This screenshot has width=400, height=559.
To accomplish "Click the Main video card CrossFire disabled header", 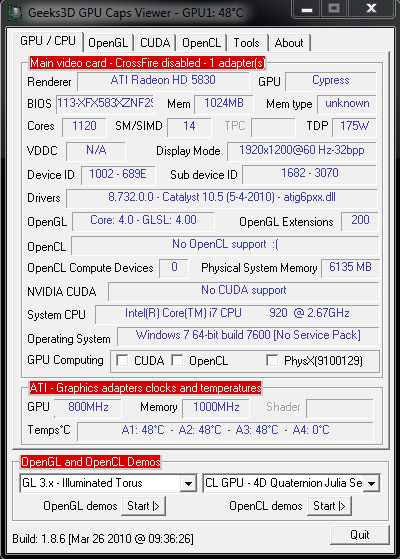I will pyautogui.click(x=148, y=63).
